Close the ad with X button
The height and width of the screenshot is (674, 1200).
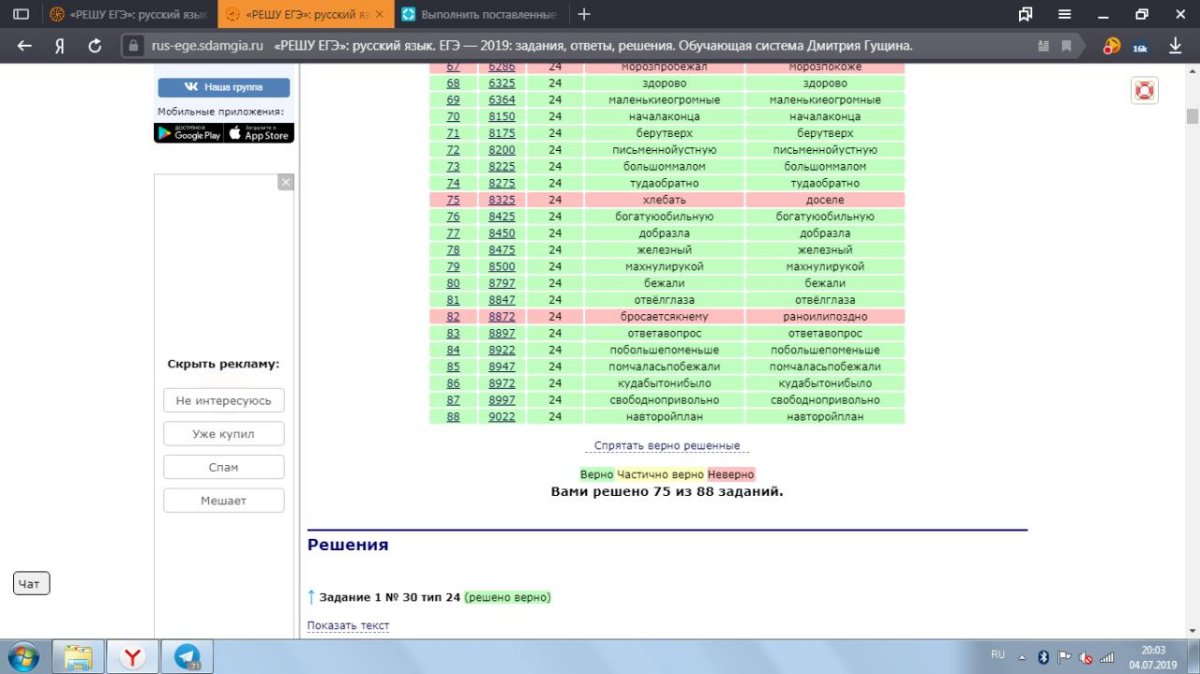tap(285, 183)
